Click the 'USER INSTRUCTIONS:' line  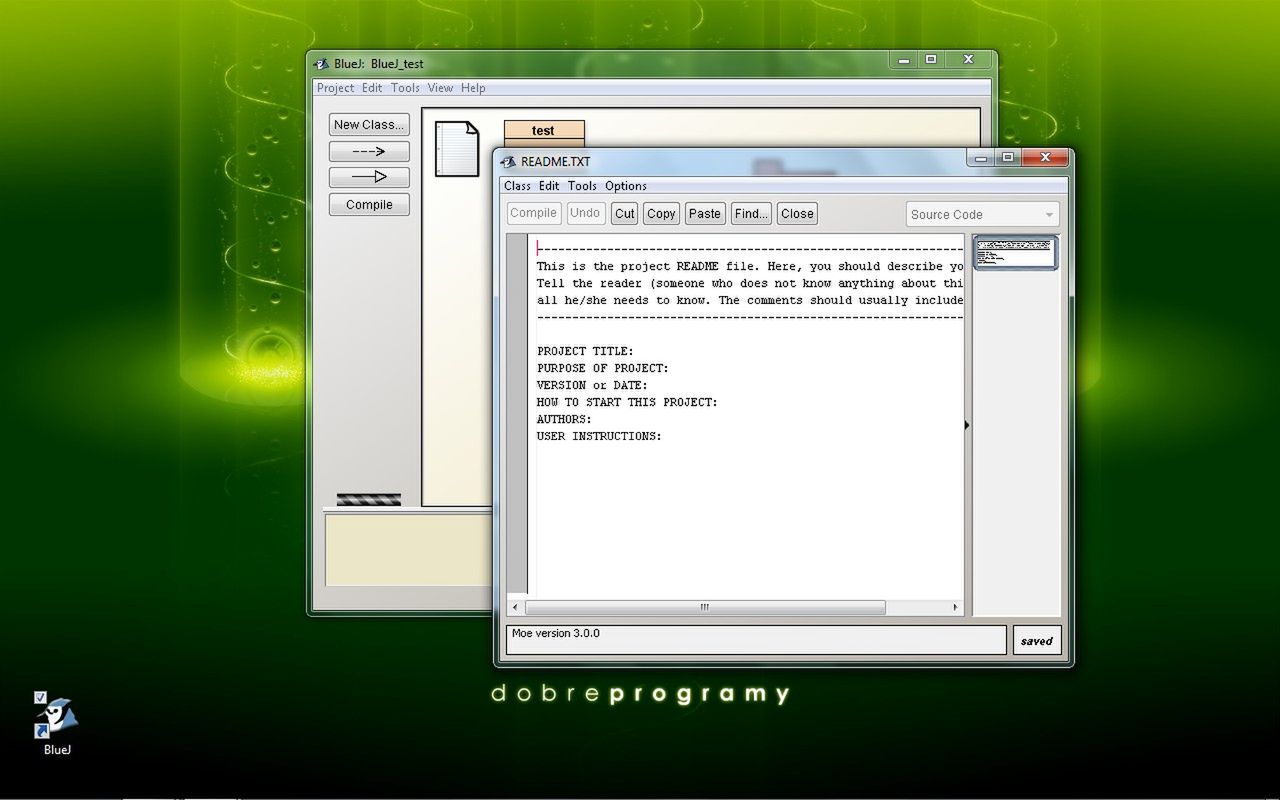599,436
